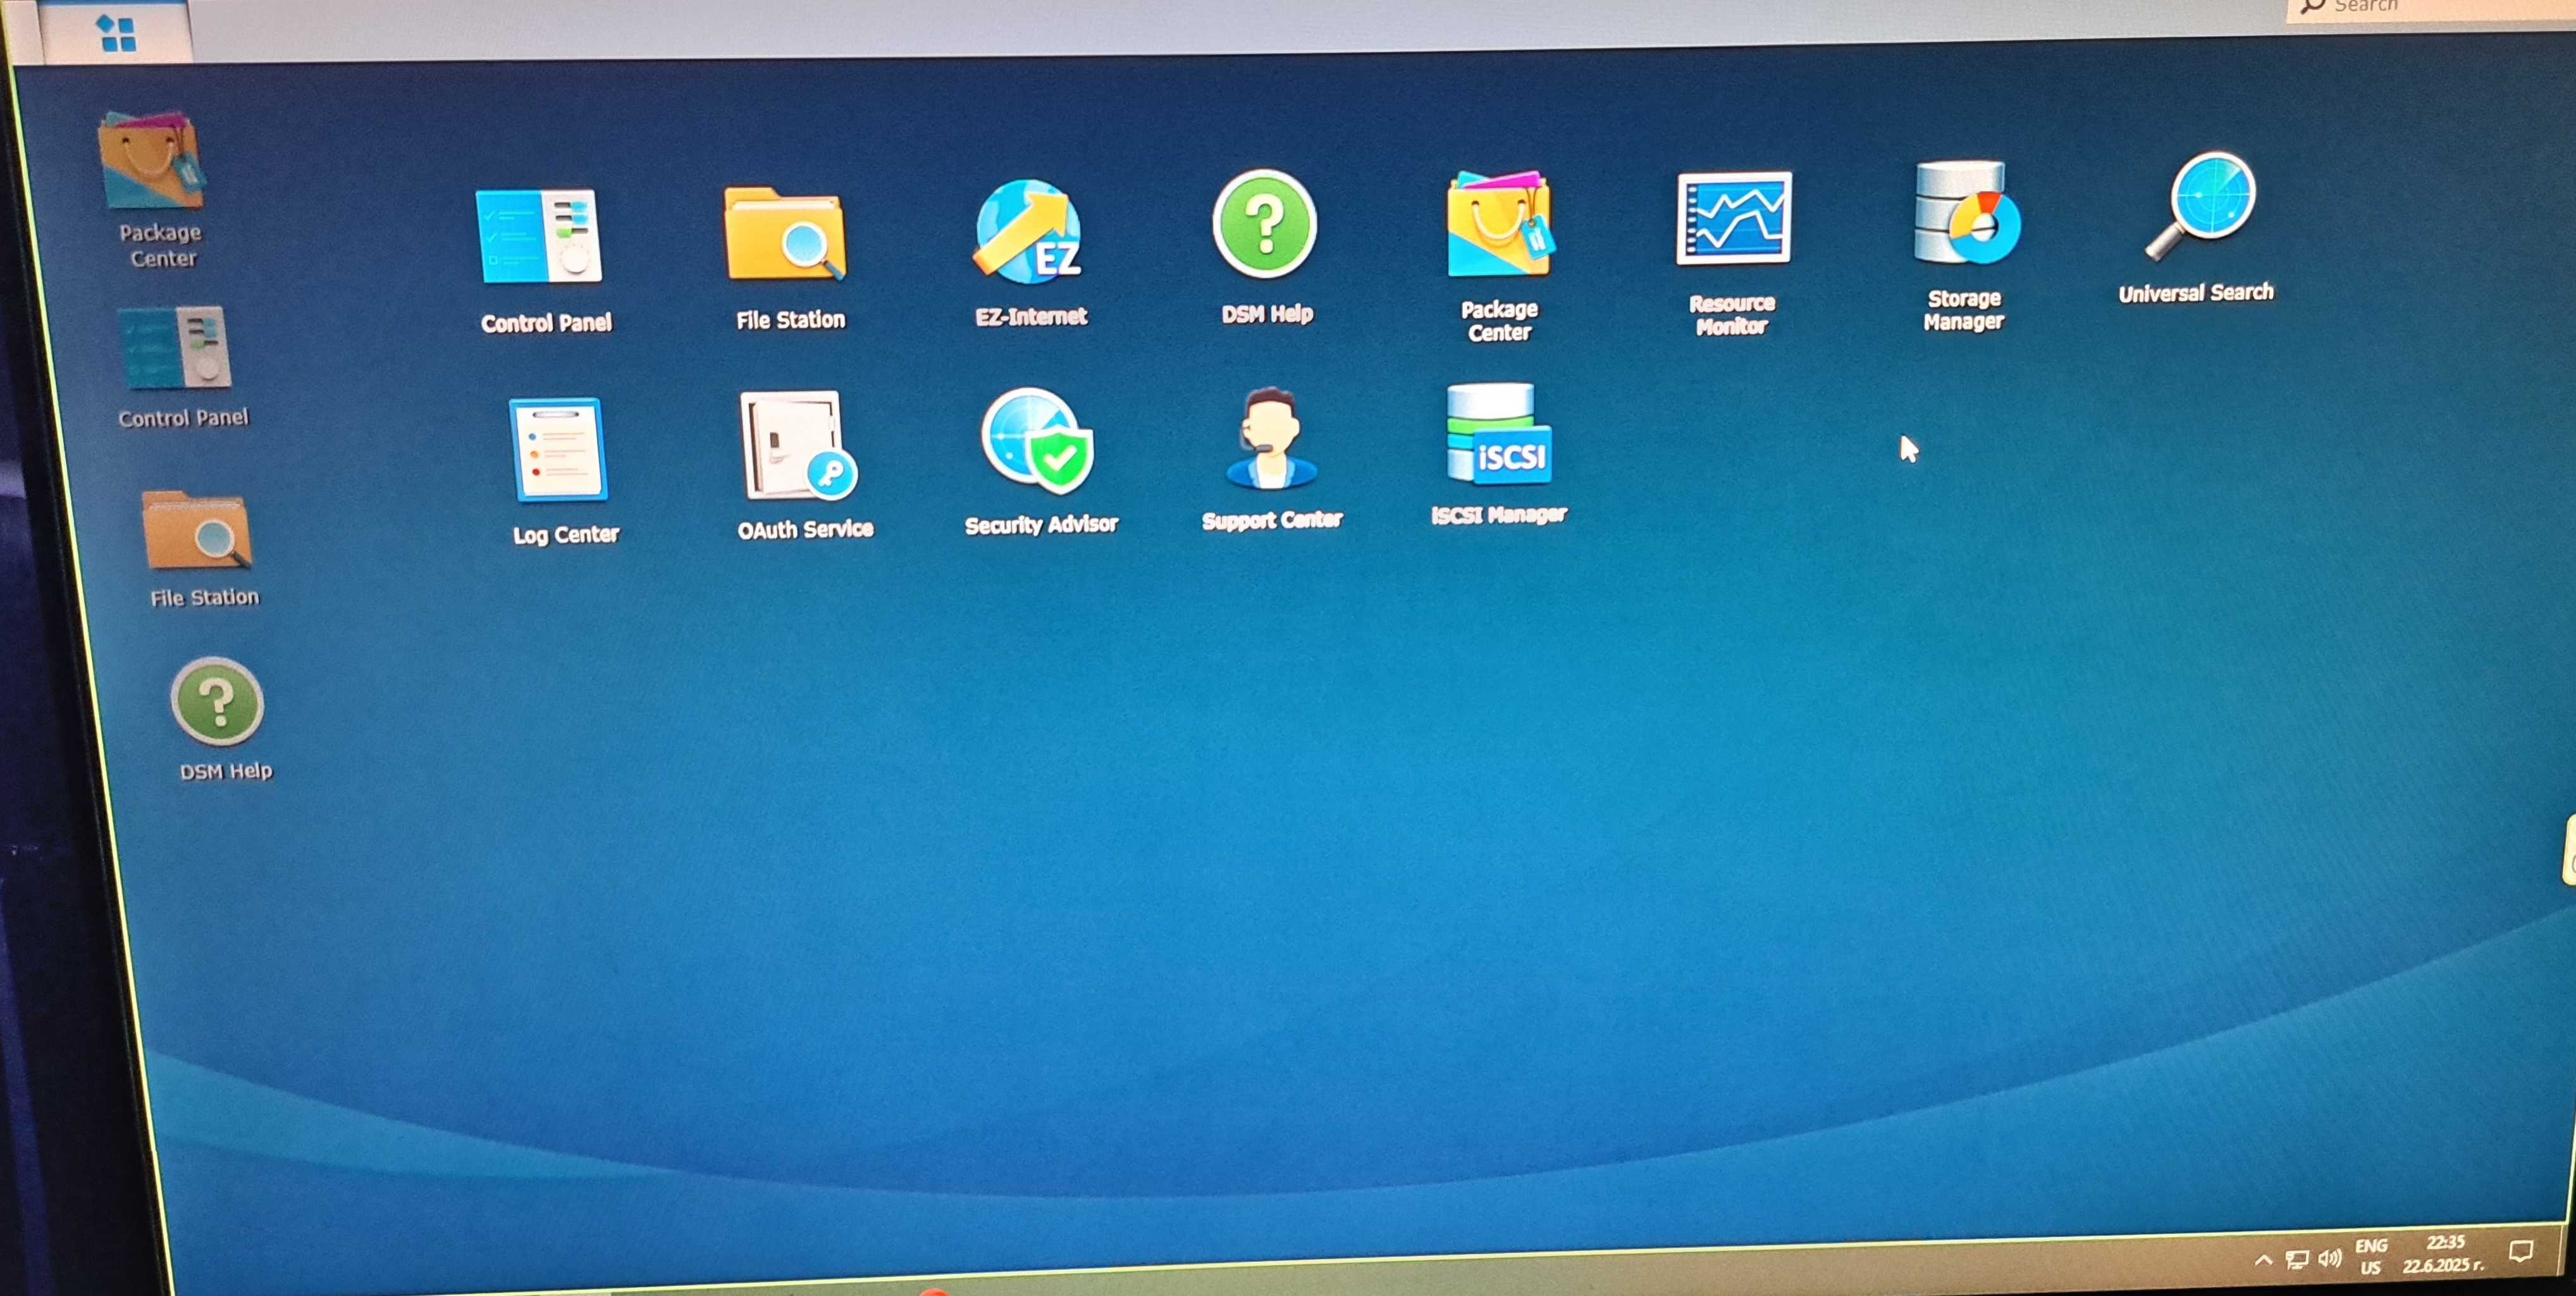Viewport: 2576px width, 1296px height.
Task: Open DSM Help desktop shortcut
Action: click(222, 719)
